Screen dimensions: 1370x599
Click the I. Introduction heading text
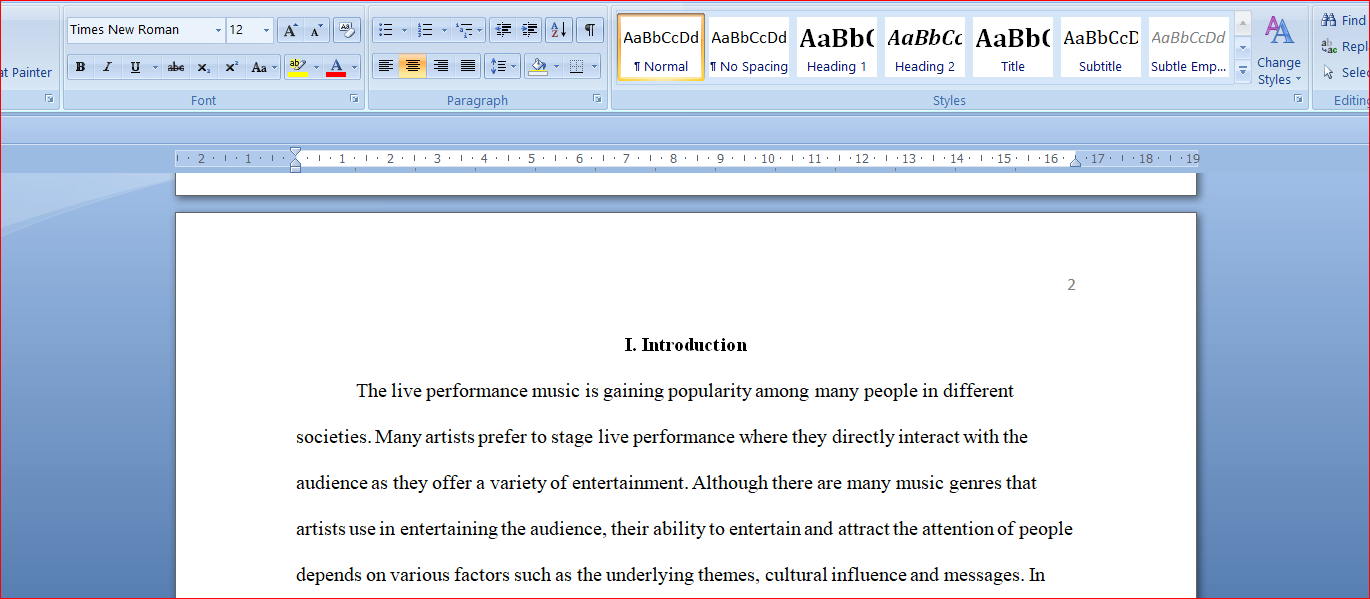686,345
